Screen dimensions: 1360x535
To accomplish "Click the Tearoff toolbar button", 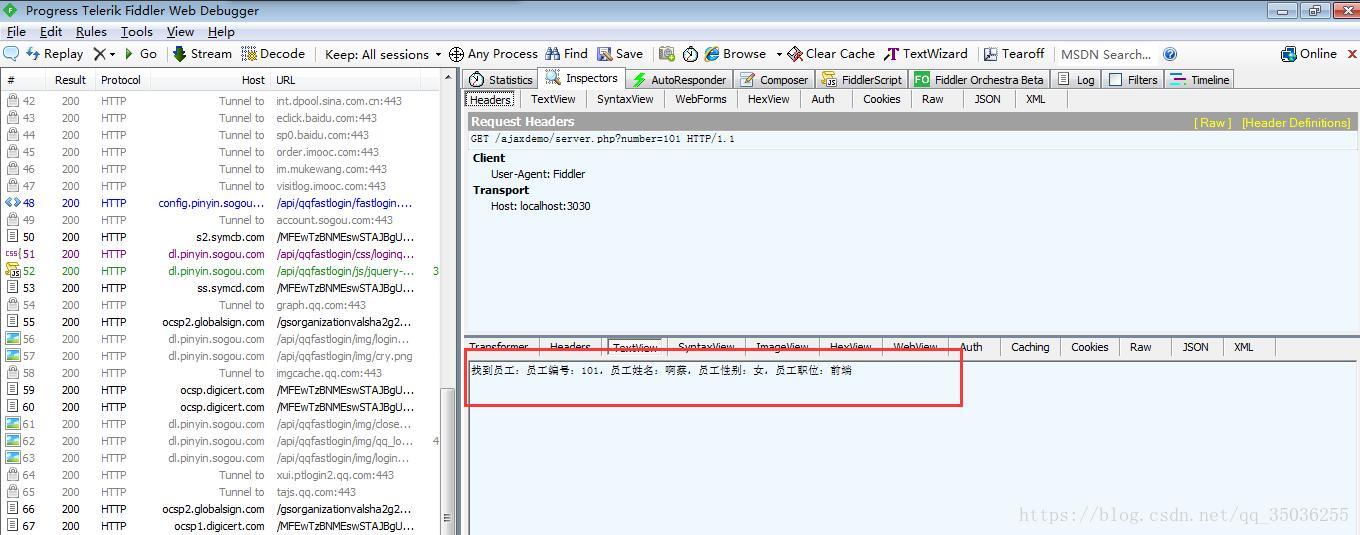I will click(1014, 54).
